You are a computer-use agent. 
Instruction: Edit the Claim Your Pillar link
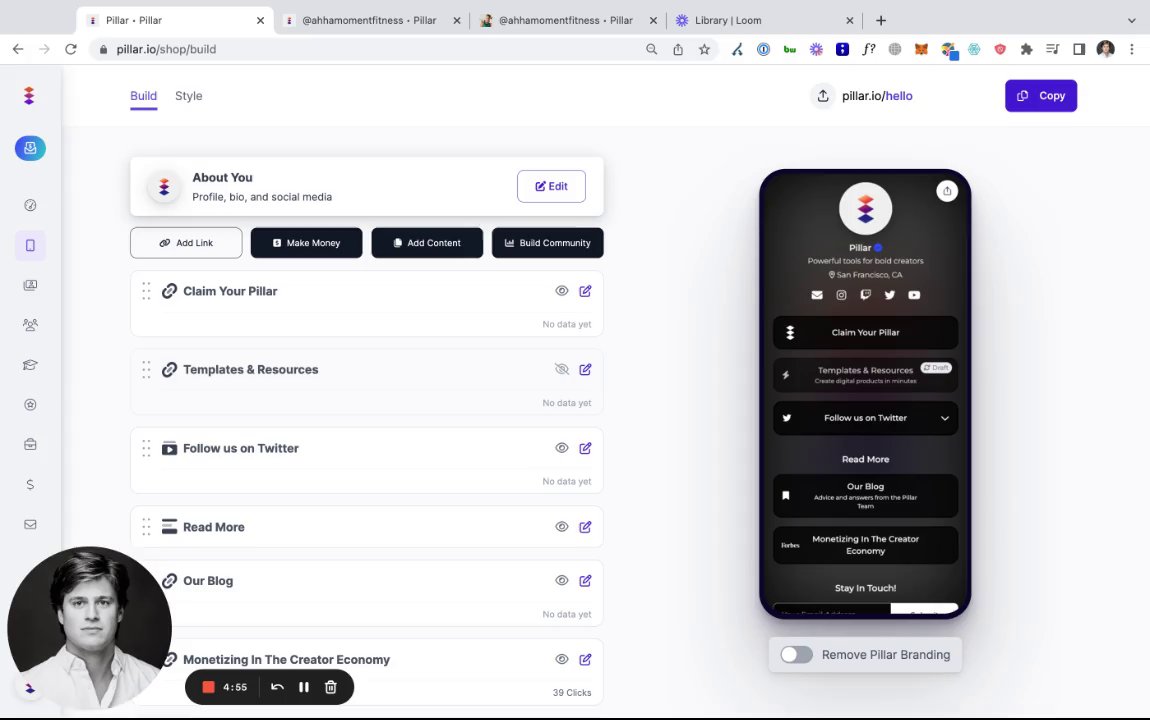pos(585,291)
